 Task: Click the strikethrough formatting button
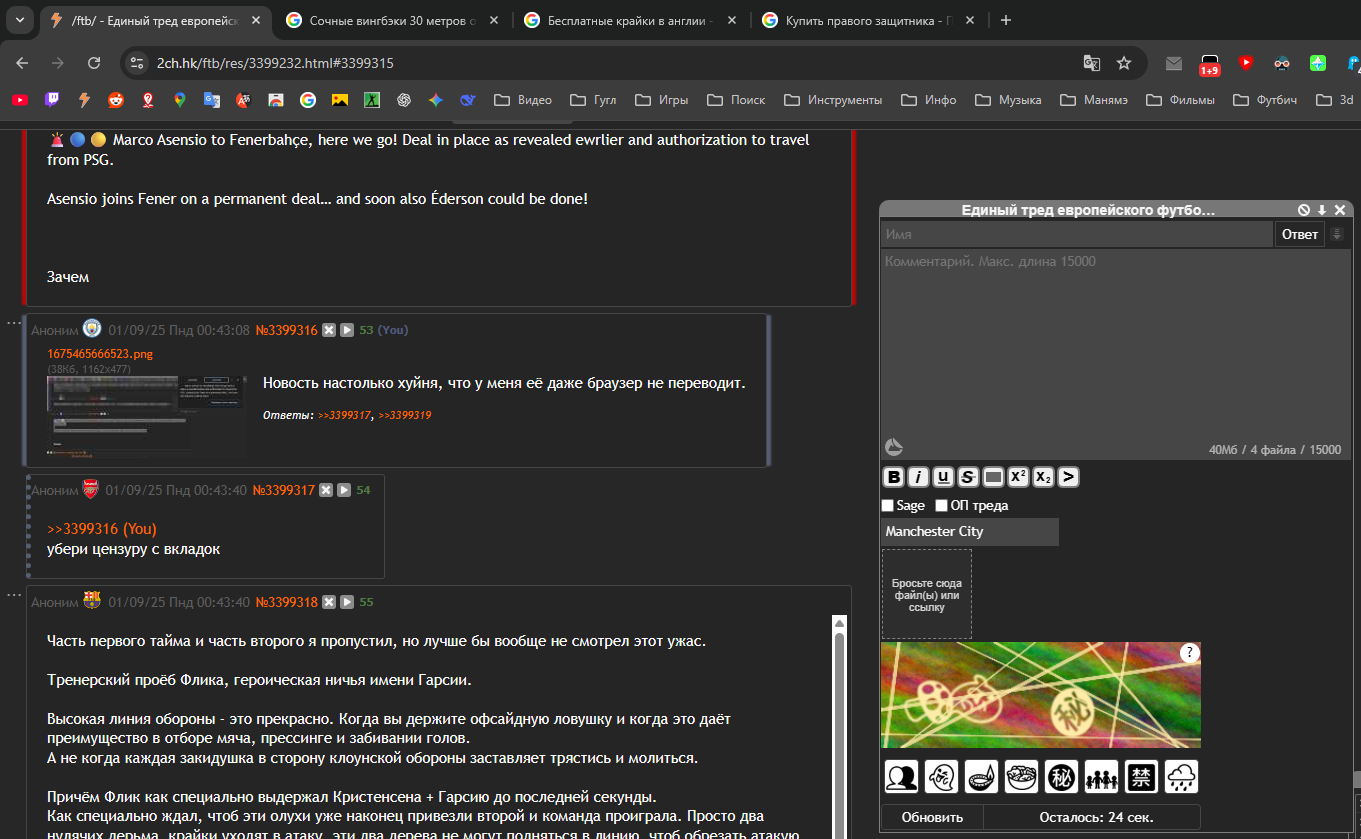click(968, 477)
